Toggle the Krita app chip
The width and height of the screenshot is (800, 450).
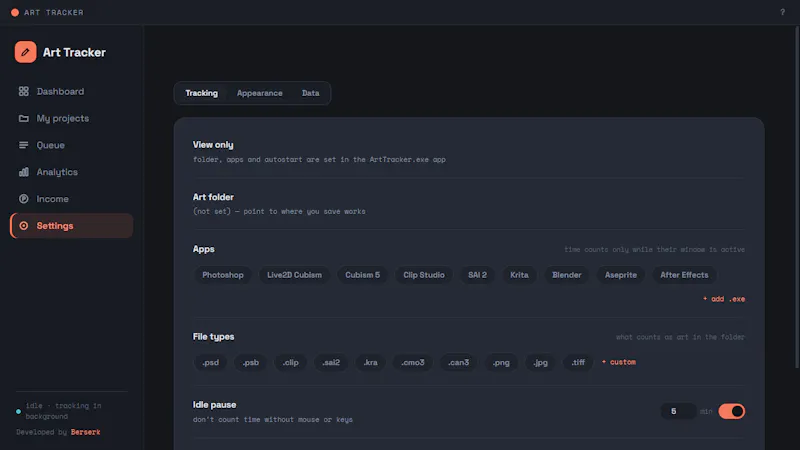point(519,275)
